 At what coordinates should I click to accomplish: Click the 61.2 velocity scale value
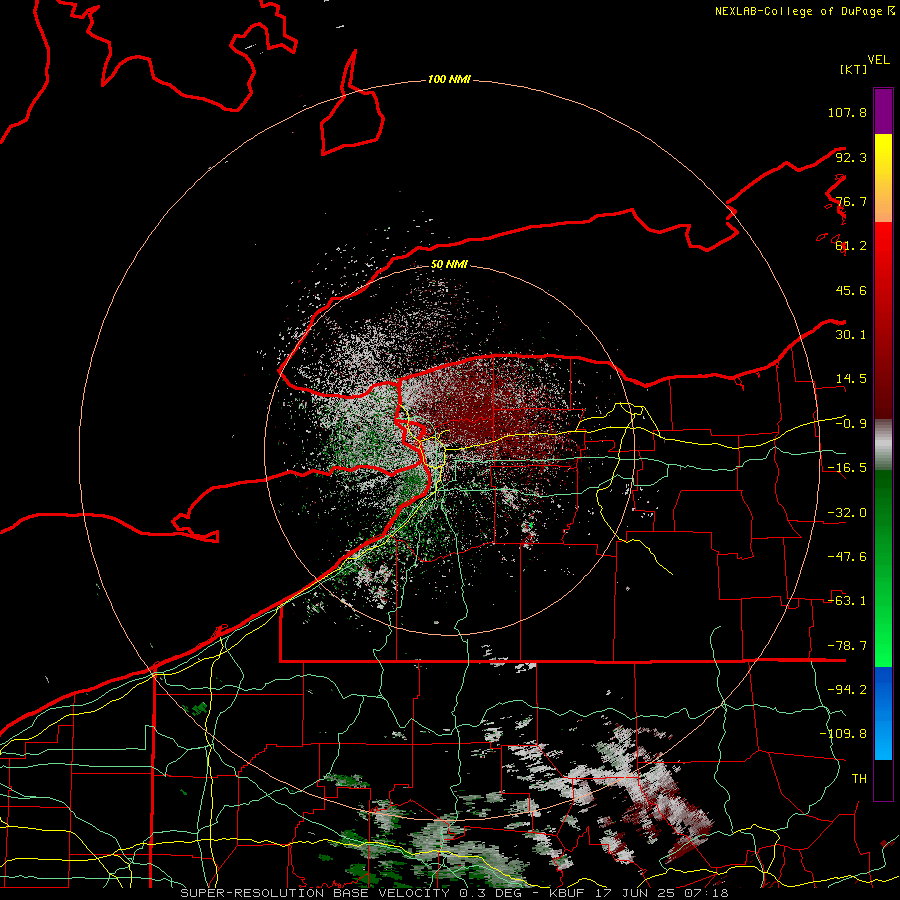(x=851, y=246)
